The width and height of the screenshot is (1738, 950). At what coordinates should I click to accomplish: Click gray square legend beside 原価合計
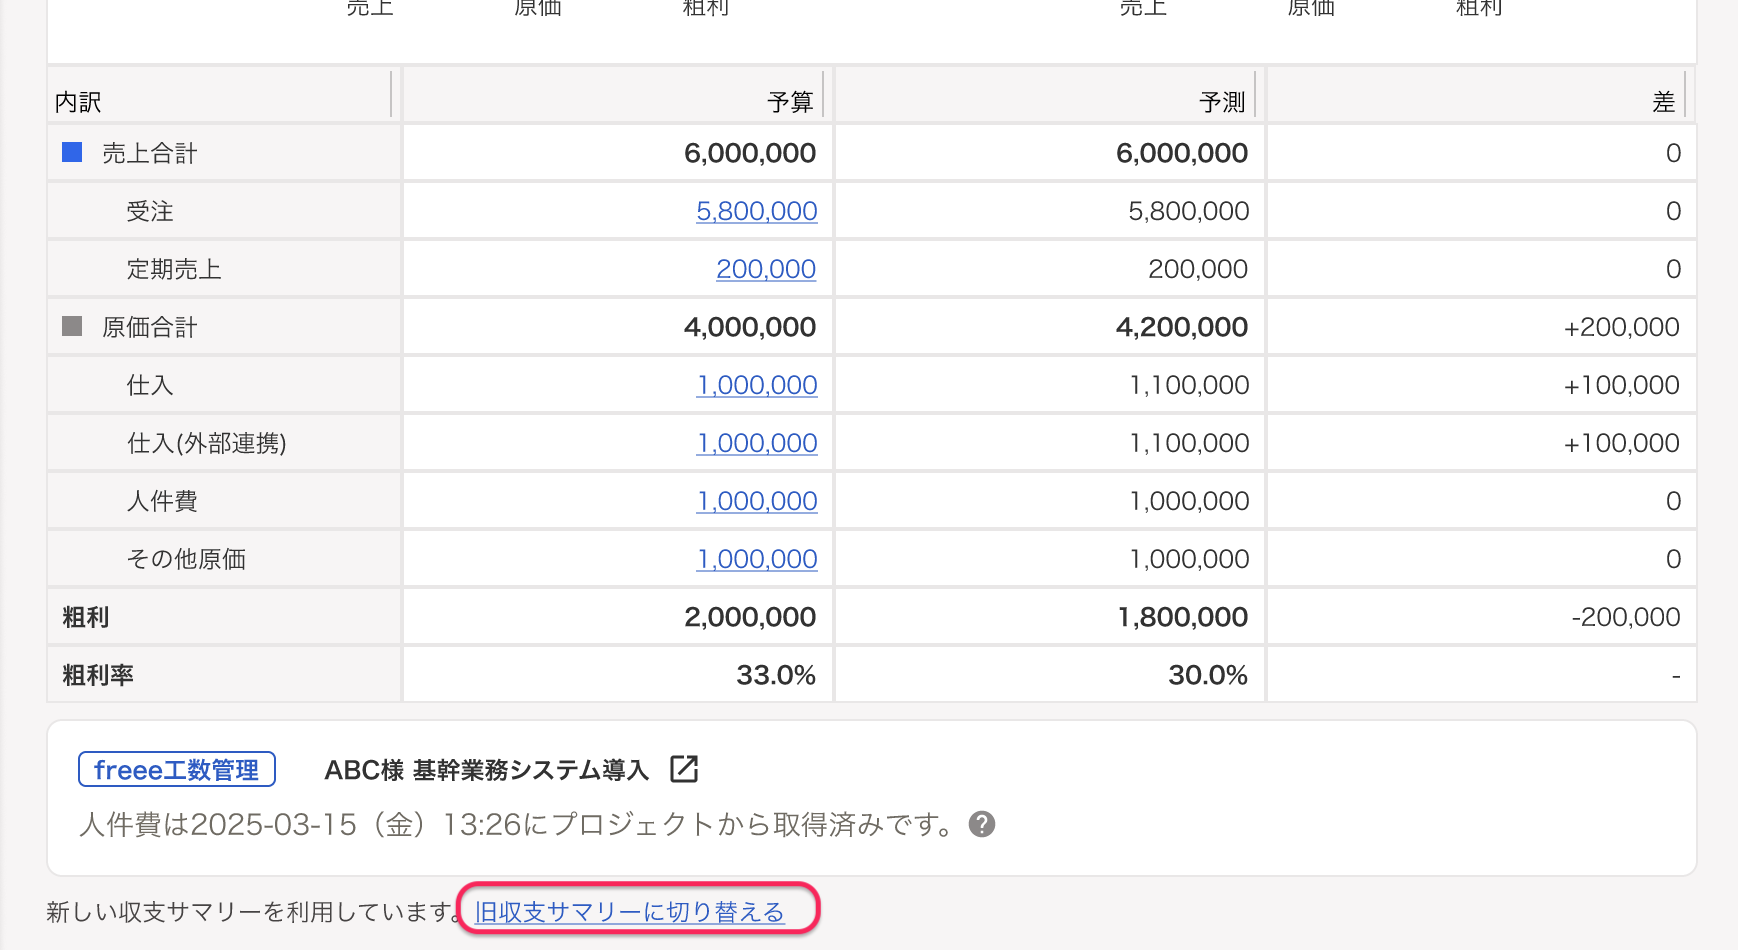[72, 326]
